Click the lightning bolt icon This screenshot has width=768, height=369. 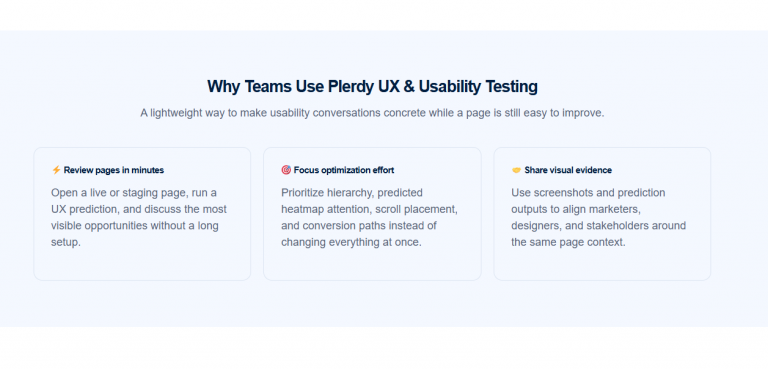tap(56, 170)
